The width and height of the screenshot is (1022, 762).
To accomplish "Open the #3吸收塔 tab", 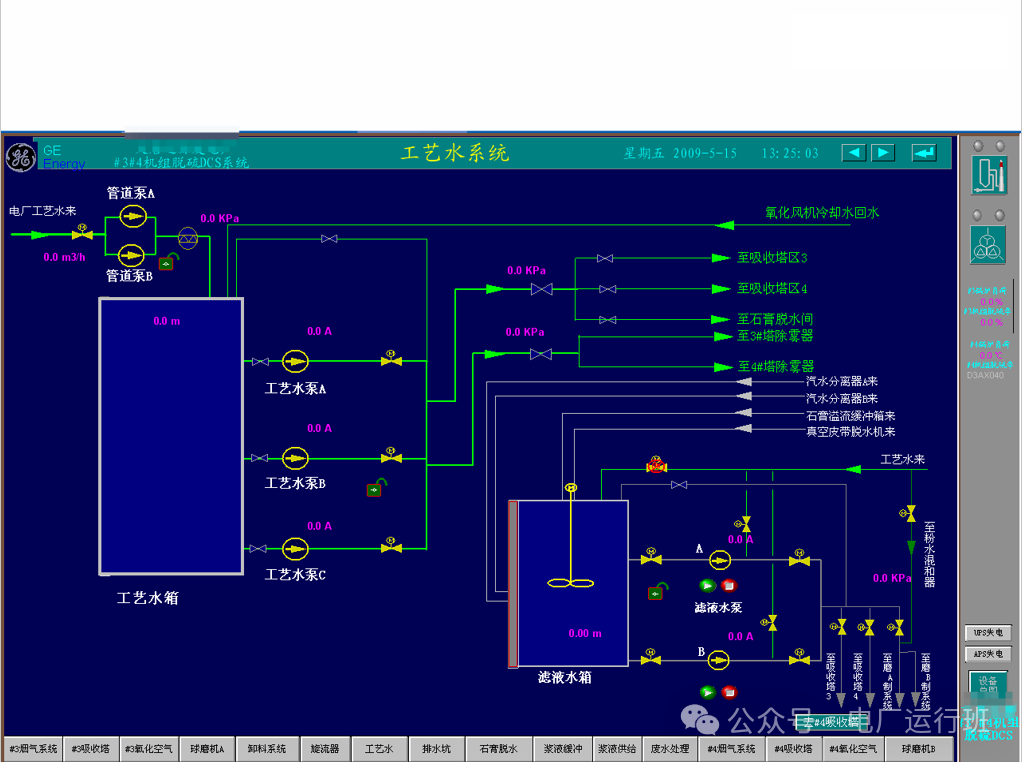I will click(x=91, y=748).
